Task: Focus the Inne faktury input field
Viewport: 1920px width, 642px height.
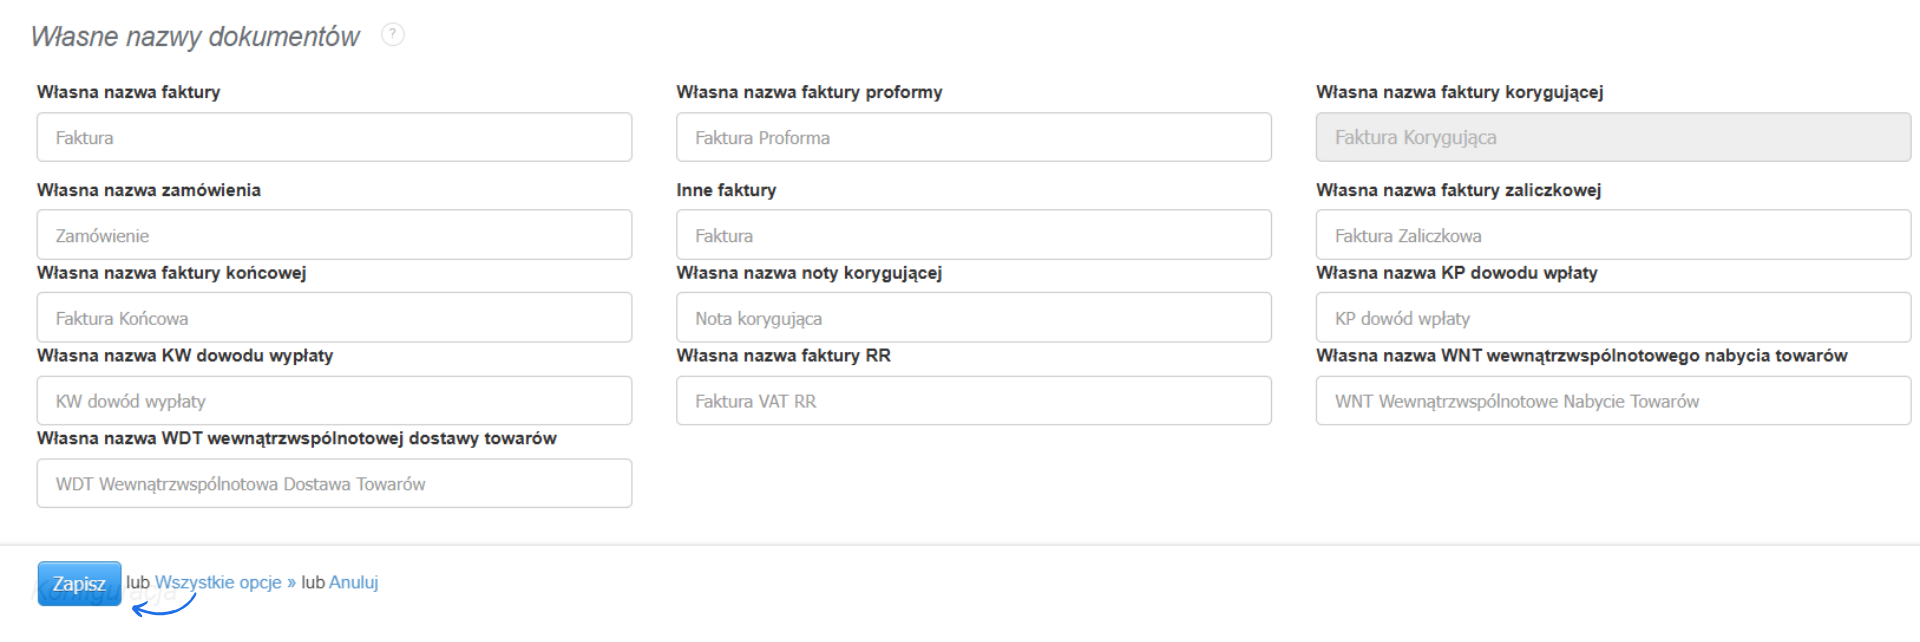Action: pos(973,235)
